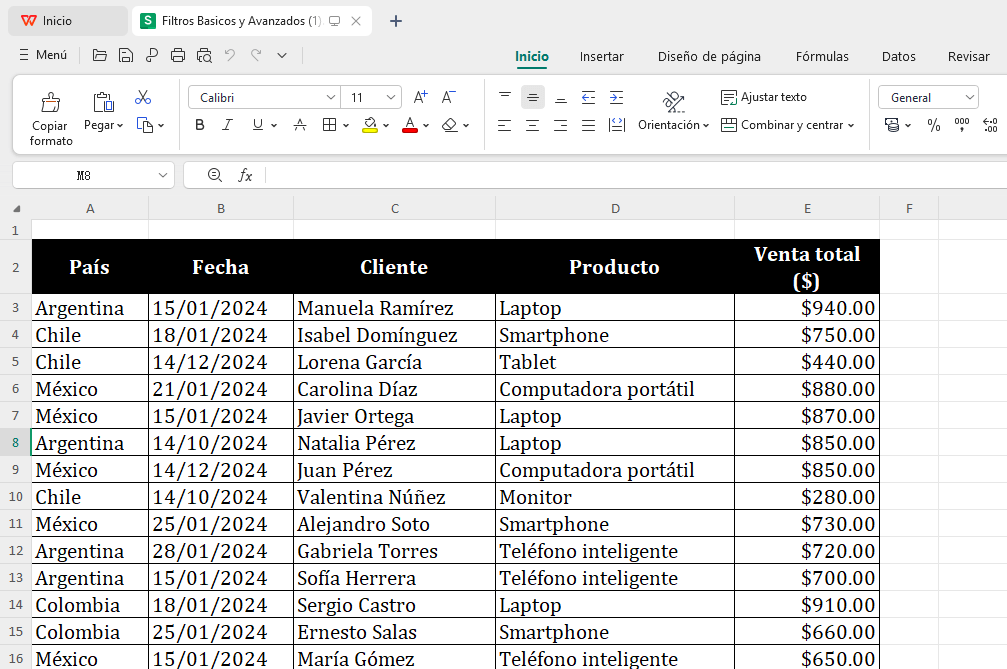Screen dimensions: 1007x669
Task: Open the Name Box dropdown arrow
Action: point(162,175)
